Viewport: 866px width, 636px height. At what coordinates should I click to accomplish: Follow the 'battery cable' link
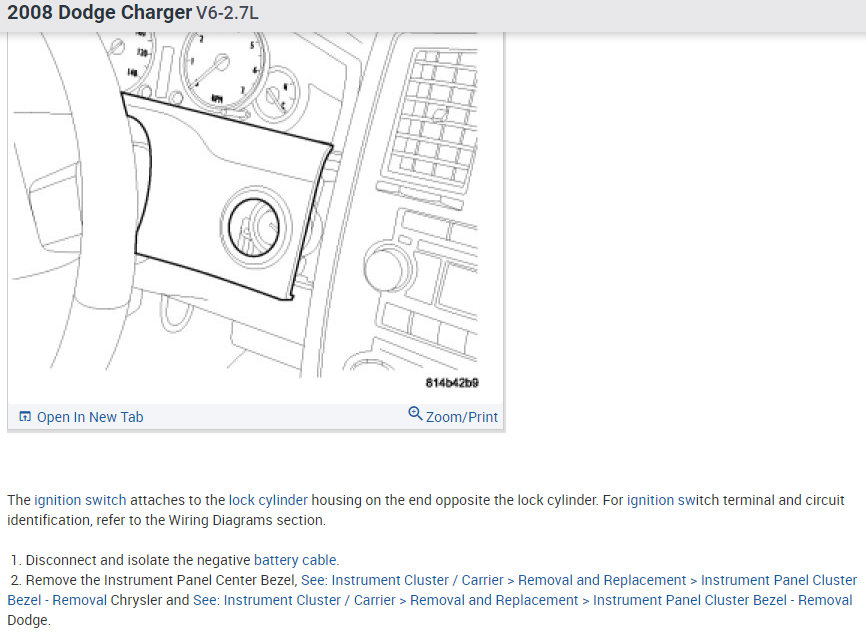(x=295, y=560)
